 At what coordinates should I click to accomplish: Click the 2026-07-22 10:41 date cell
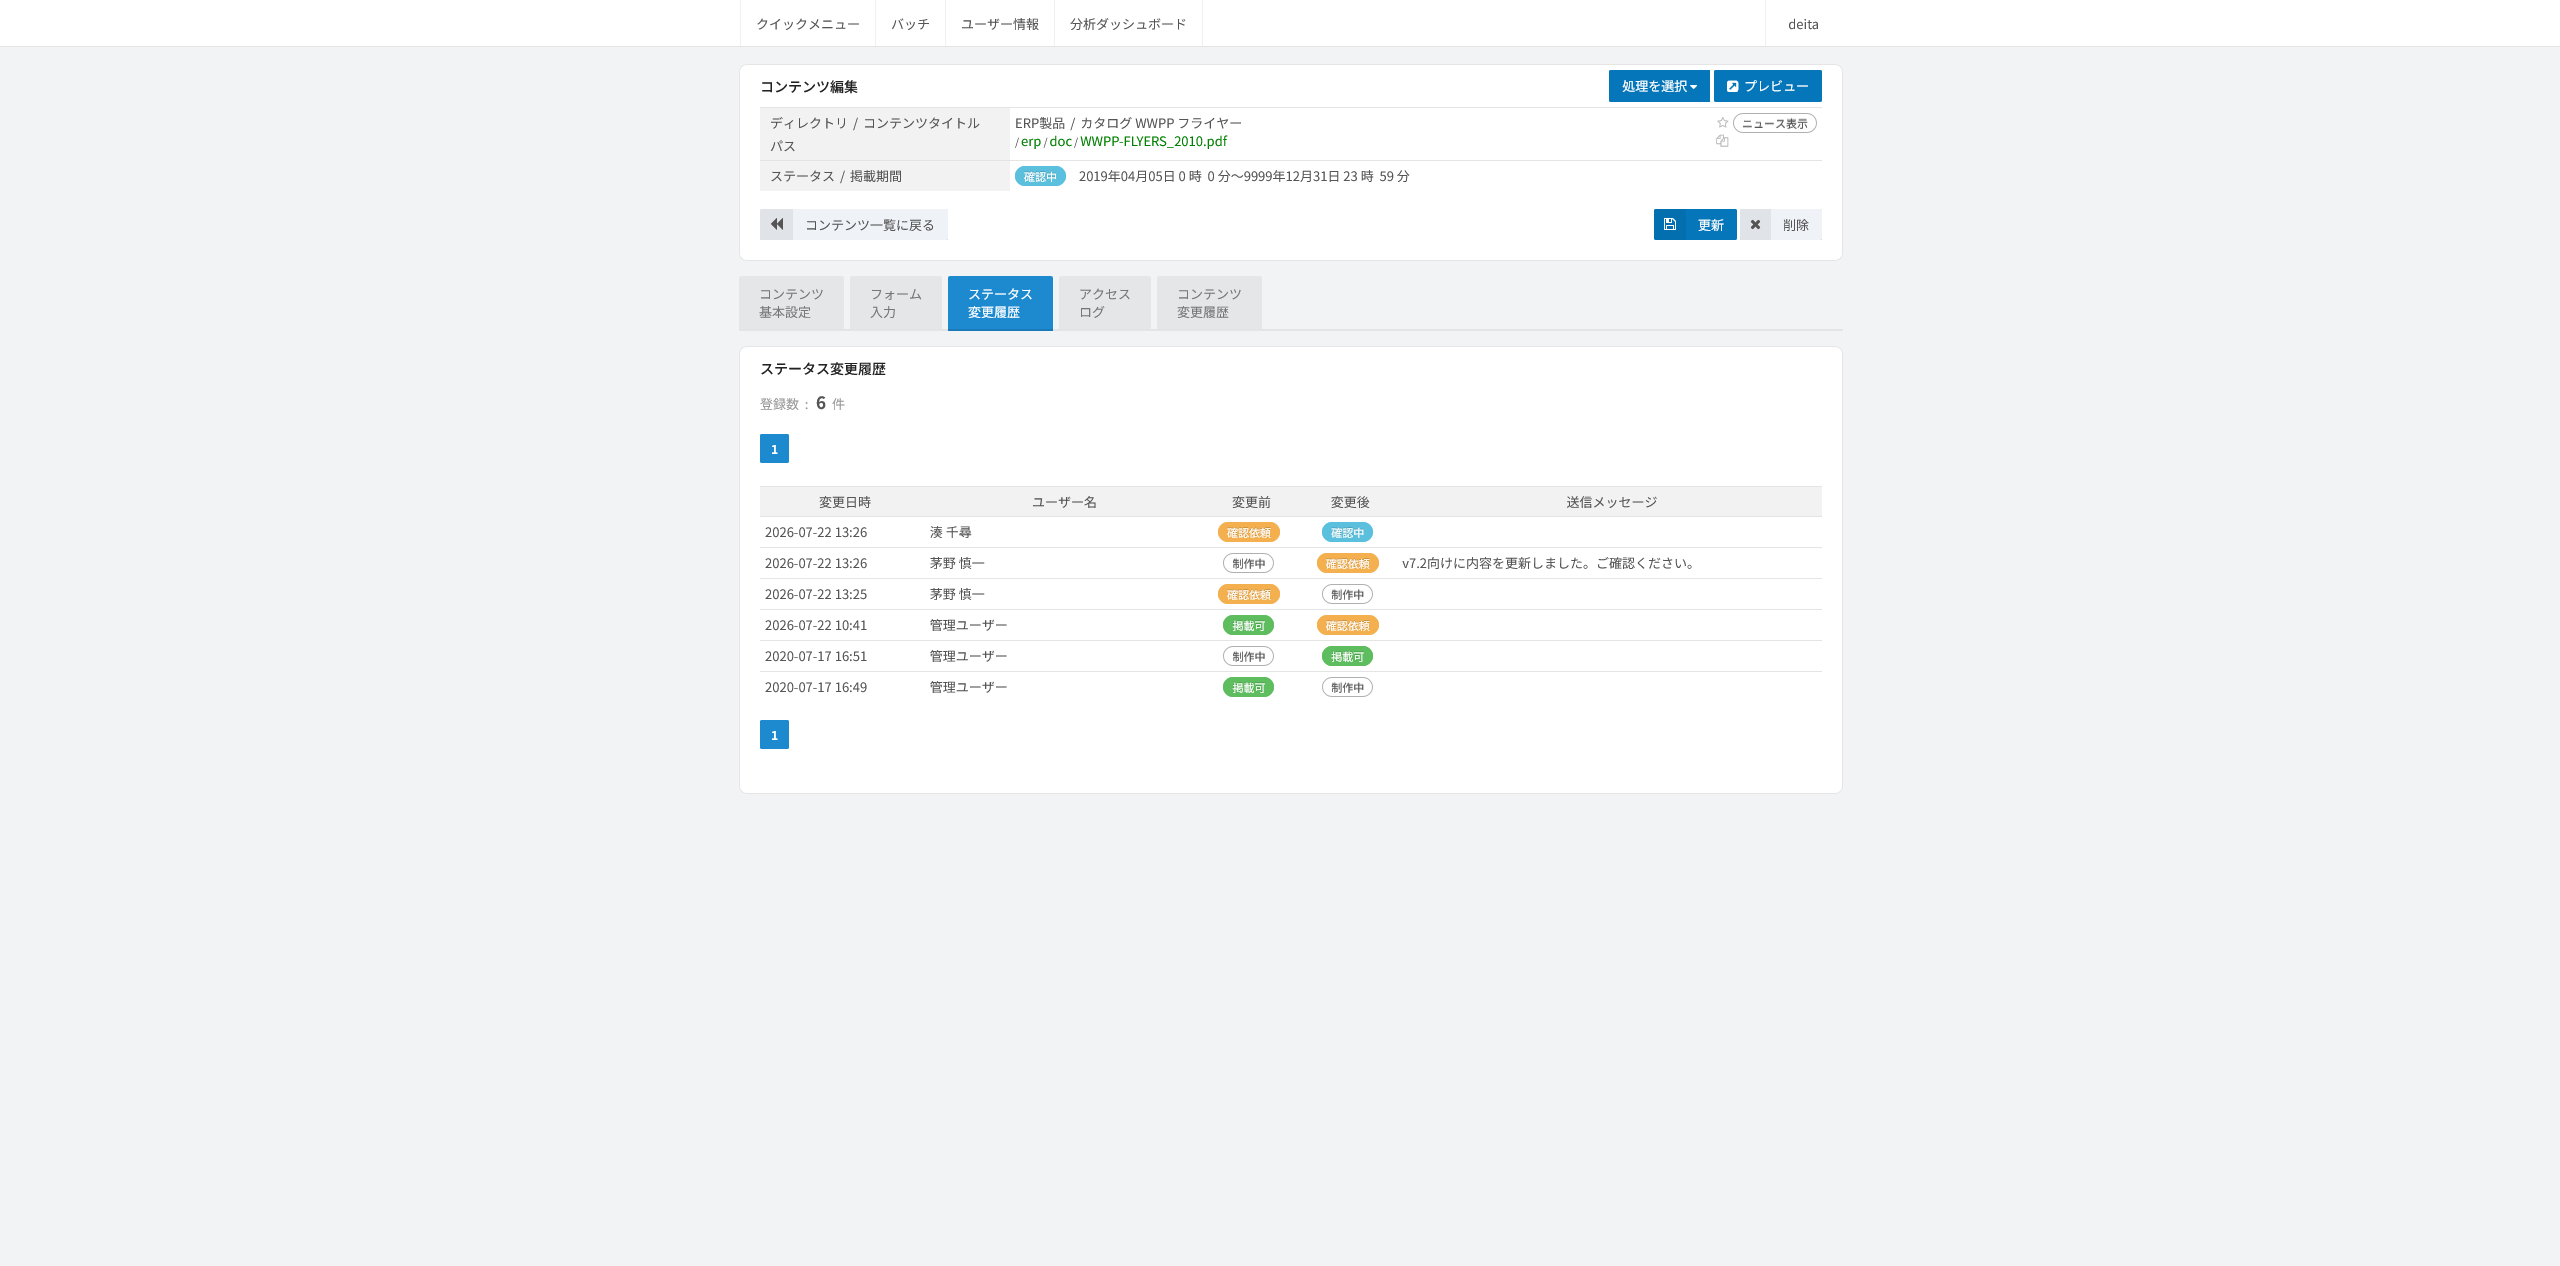coord(816,625)
